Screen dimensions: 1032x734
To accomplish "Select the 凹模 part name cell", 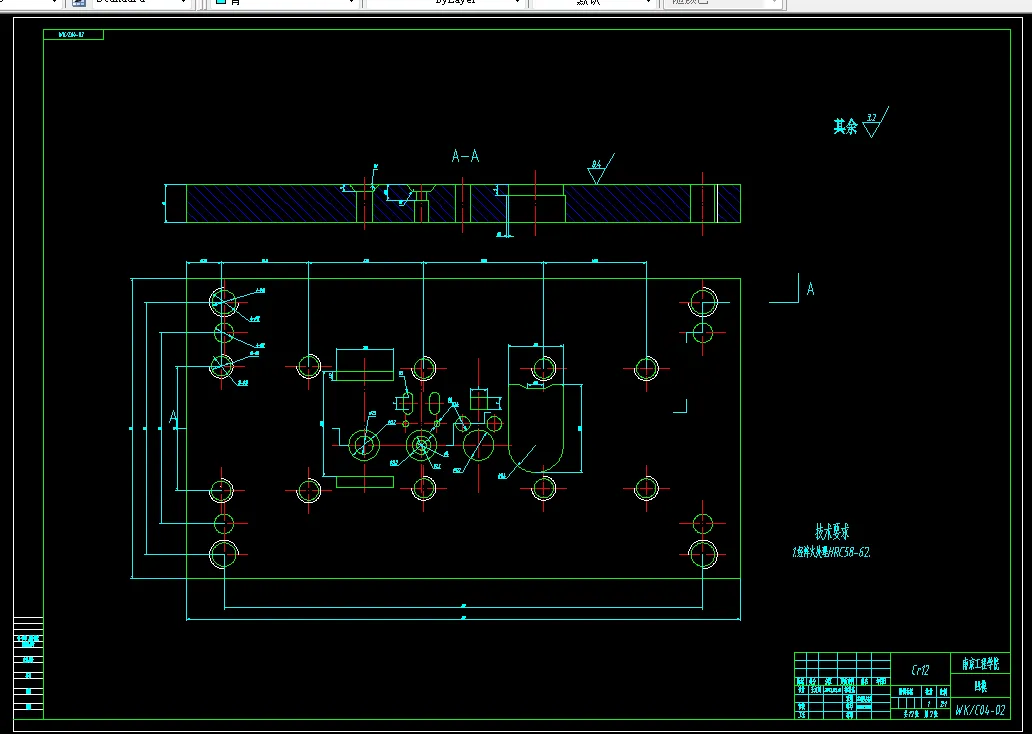I will pyautogui.click(x=981, y=687).
